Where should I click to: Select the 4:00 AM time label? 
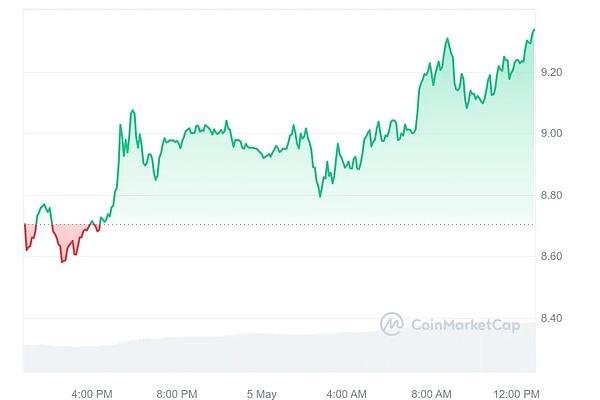[x=346, y=394]
